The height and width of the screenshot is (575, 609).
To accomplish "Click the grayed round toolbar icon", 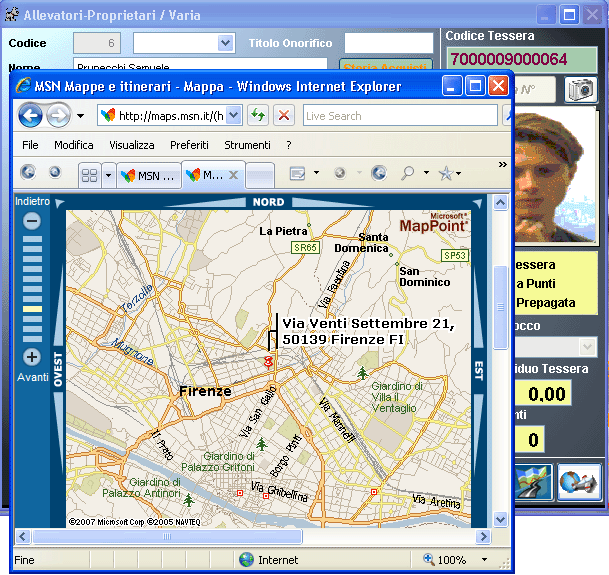I will point(340,172).
